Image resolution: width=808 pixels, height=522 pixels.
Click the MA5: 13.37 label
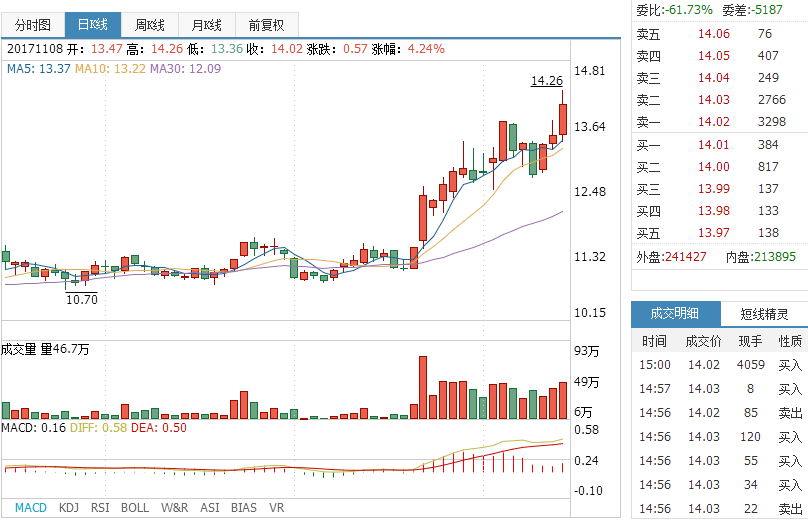coord(39,69)
